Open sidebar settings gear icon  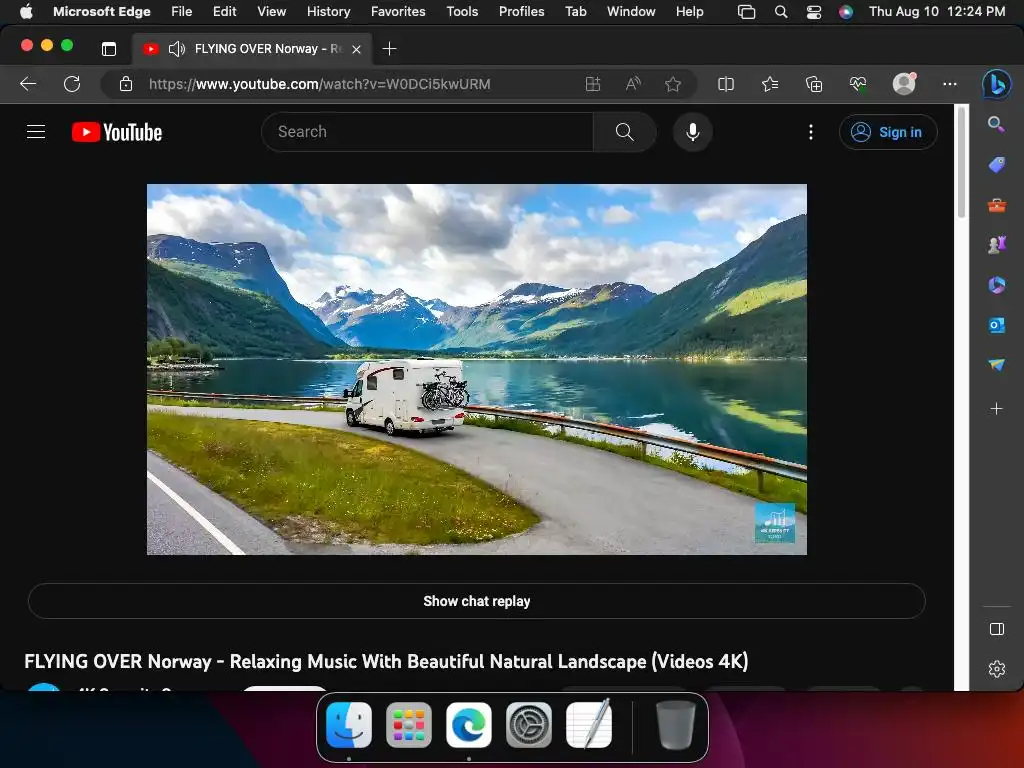tap(997, 669)
